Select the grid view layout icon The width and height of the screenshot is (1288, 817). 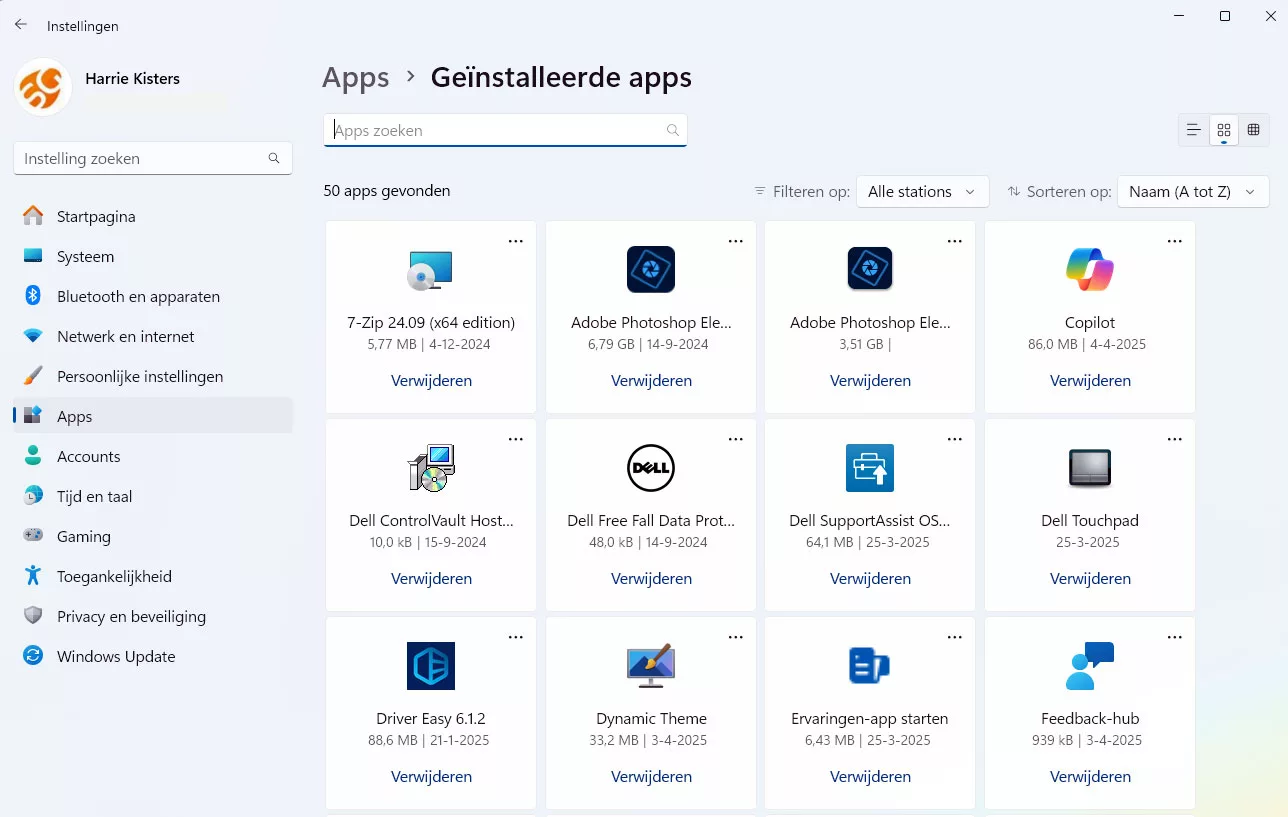click(x=1223, y=130)
